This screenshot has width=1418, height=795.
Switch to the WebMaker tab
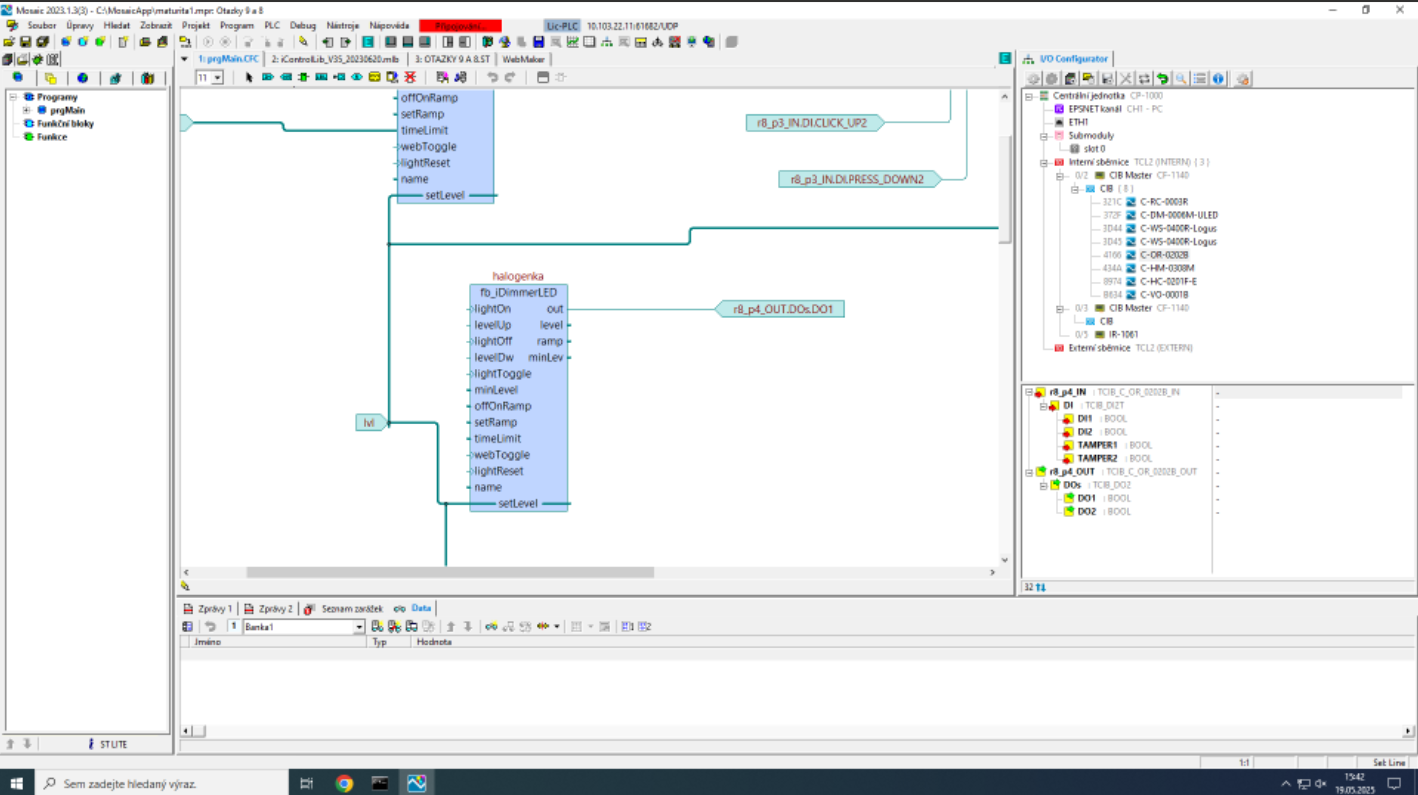pos(523,59)
